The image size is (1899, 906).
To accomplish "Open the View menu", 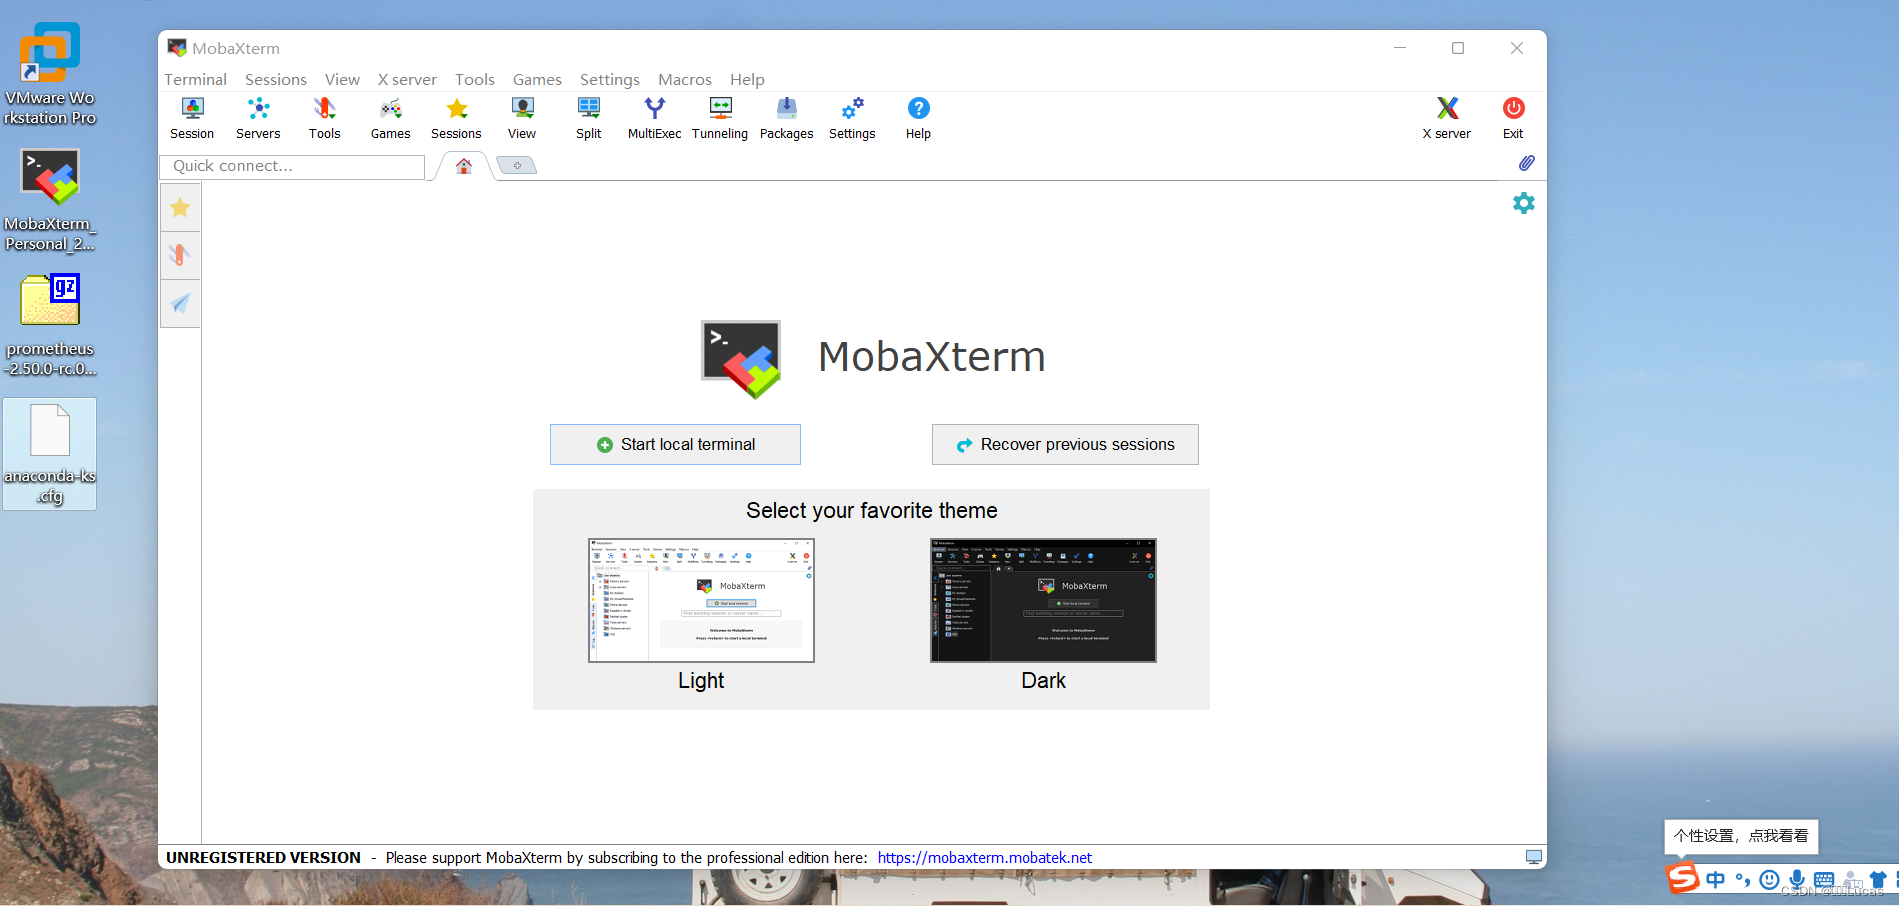I will click(x=342, y=79).
